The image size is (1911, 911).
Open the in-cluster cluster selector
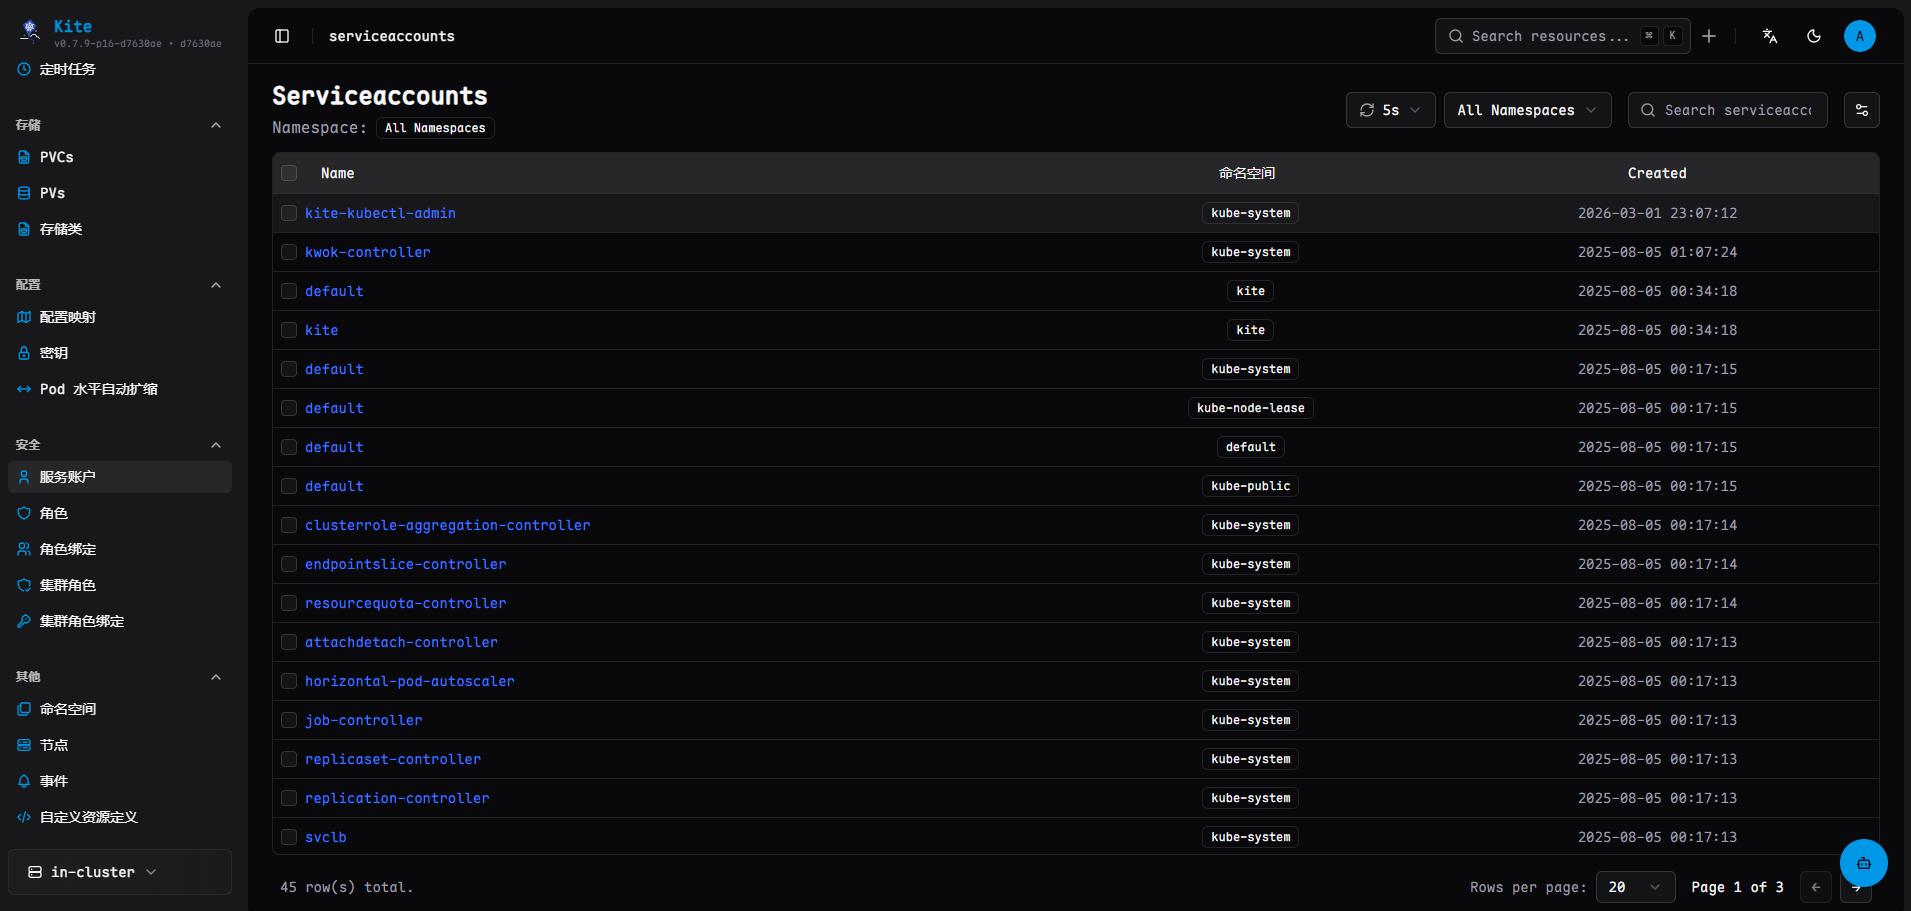point(120,872)
